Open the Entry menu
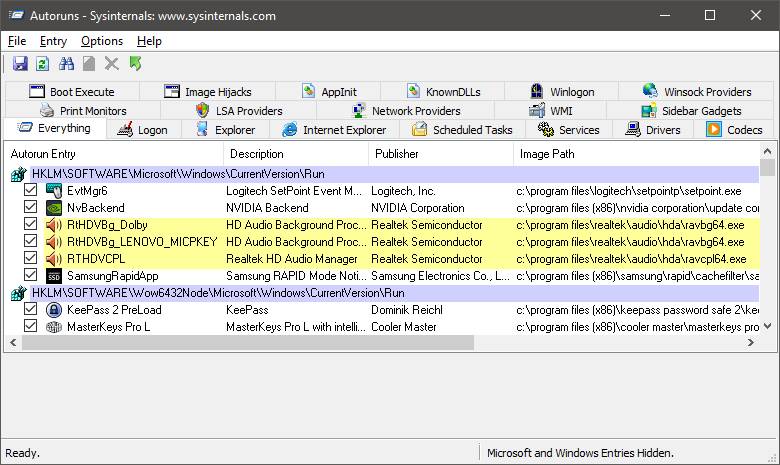Screen dimensions: 780x465 coord(53,41)
